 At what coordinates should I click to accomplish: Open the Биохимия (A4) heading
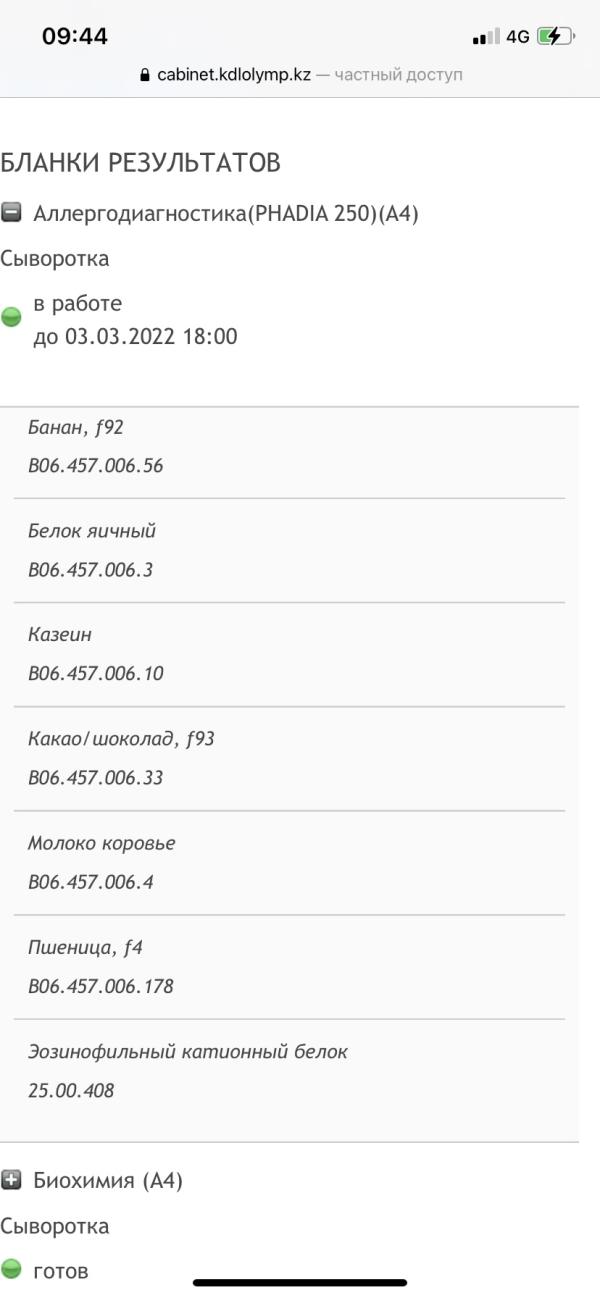[x=108, y=1181]
